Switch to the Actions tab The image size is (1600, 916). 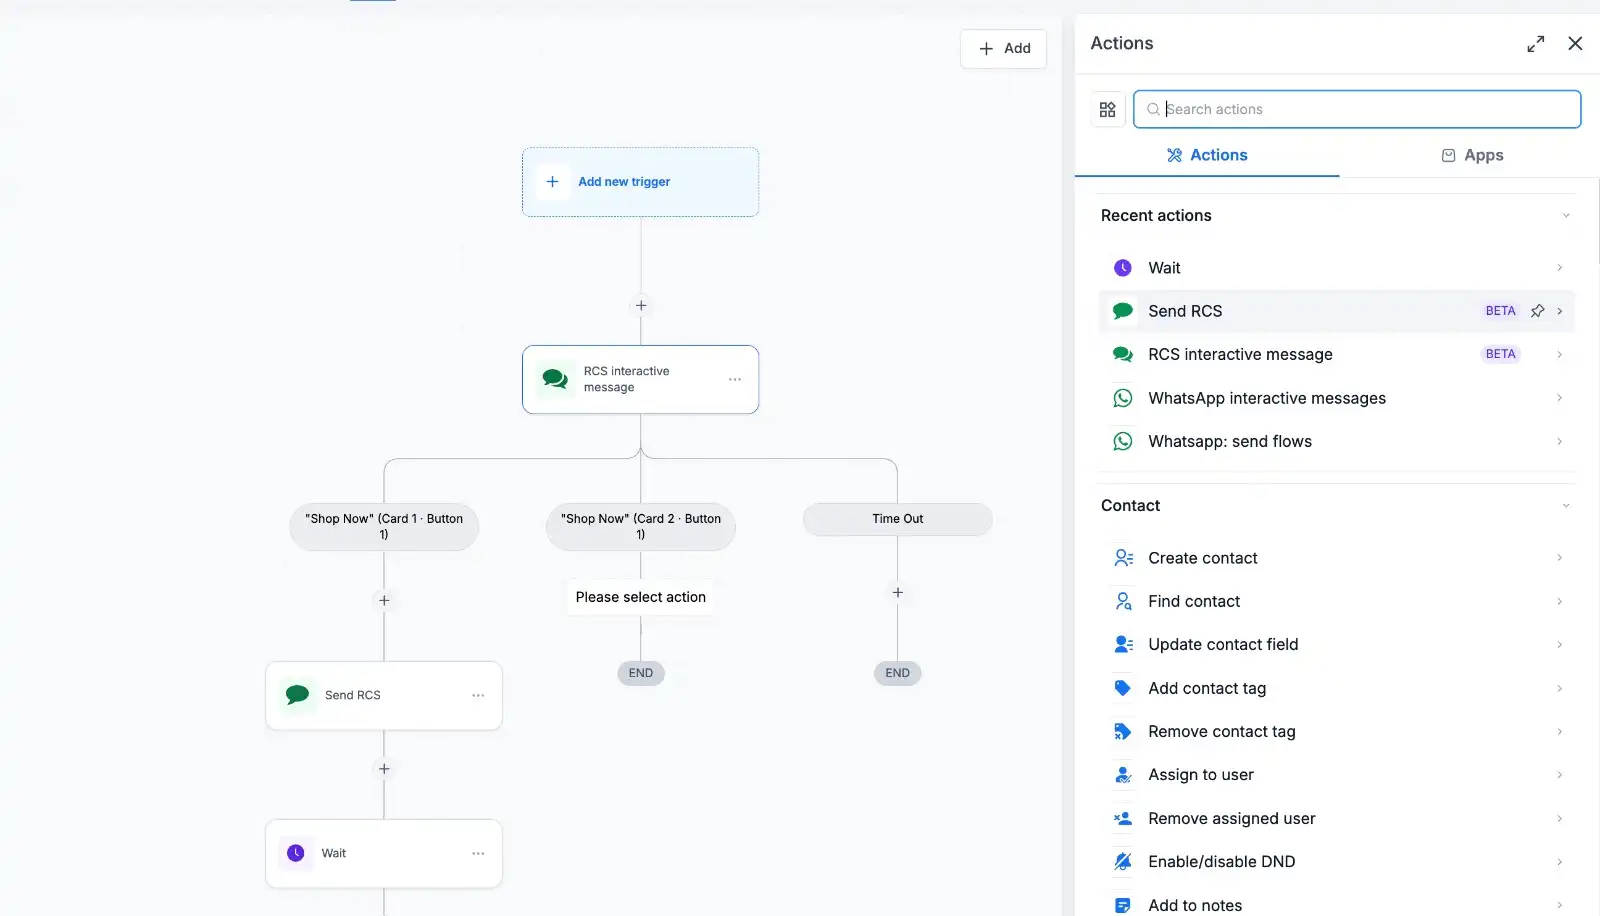pos(1207,155)
